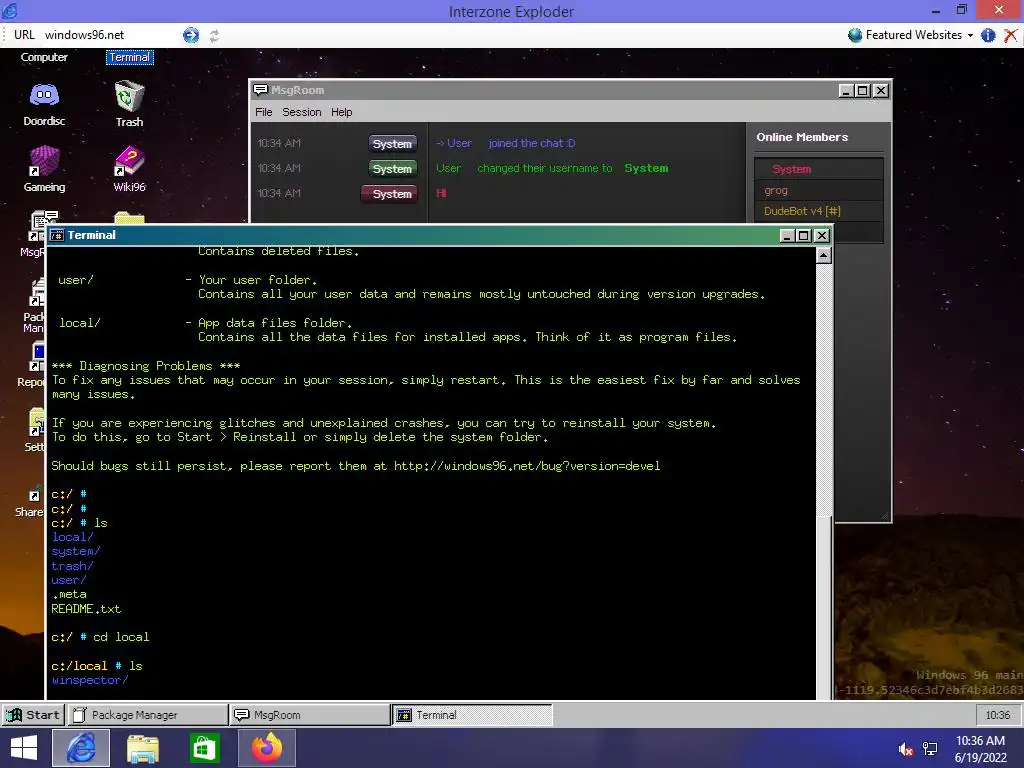Select the Computer desktop label
1024x768 pixels.
[x=44, y=57]
